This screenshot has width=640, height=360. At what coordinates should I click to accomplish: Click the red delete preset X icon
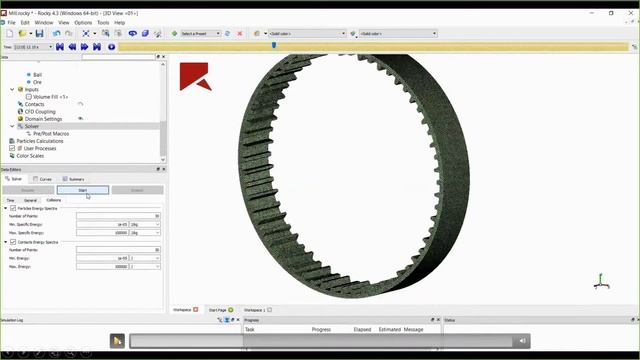coord(240,33)
